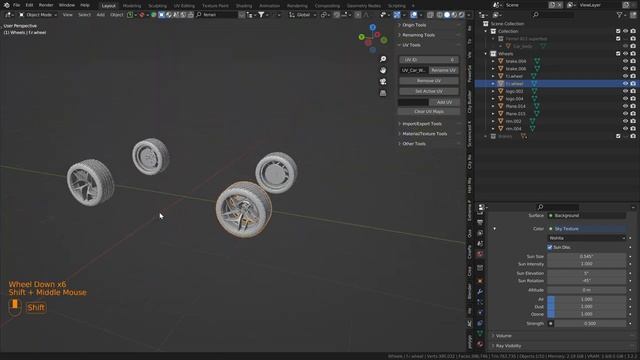Image resolution: width=640 pixels, height=360 pixels.
Task: Click the Sky Texture color node button
Action: (587, 229)
